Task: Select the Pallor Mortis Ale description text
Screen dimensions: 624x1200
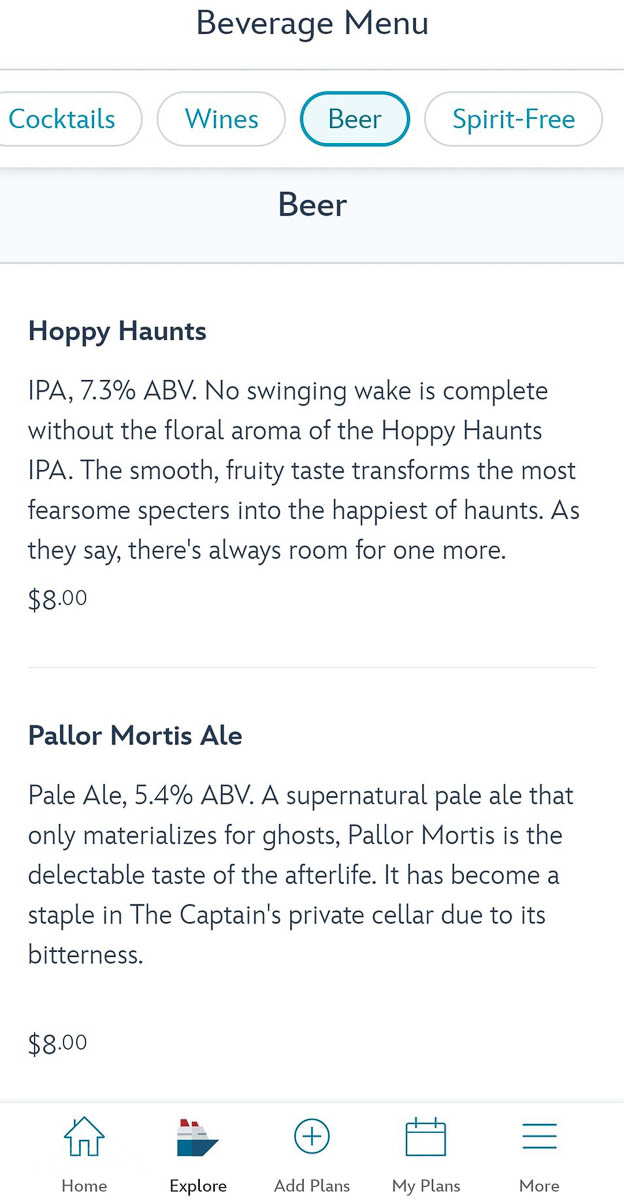Action: pos(301,875)
